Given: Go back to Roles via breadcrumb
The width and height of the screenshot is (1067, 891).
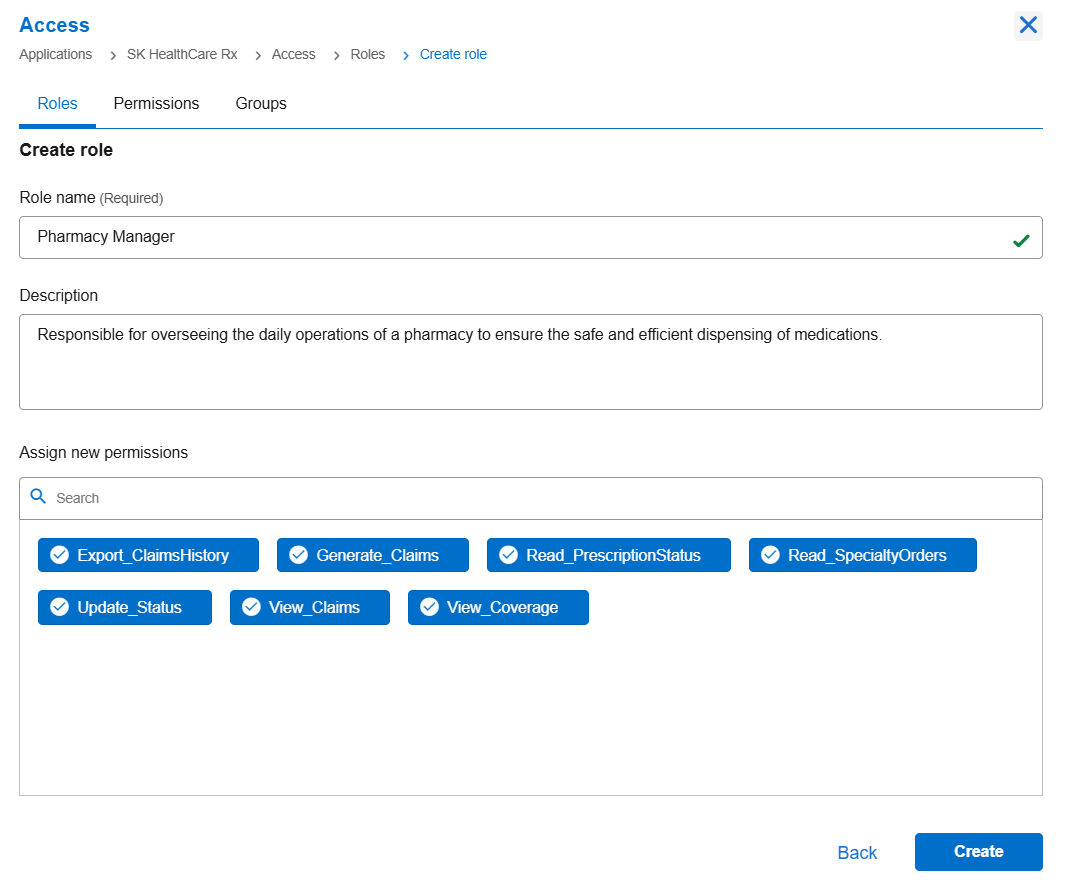Looking at the screenshot, I should 367,54.
